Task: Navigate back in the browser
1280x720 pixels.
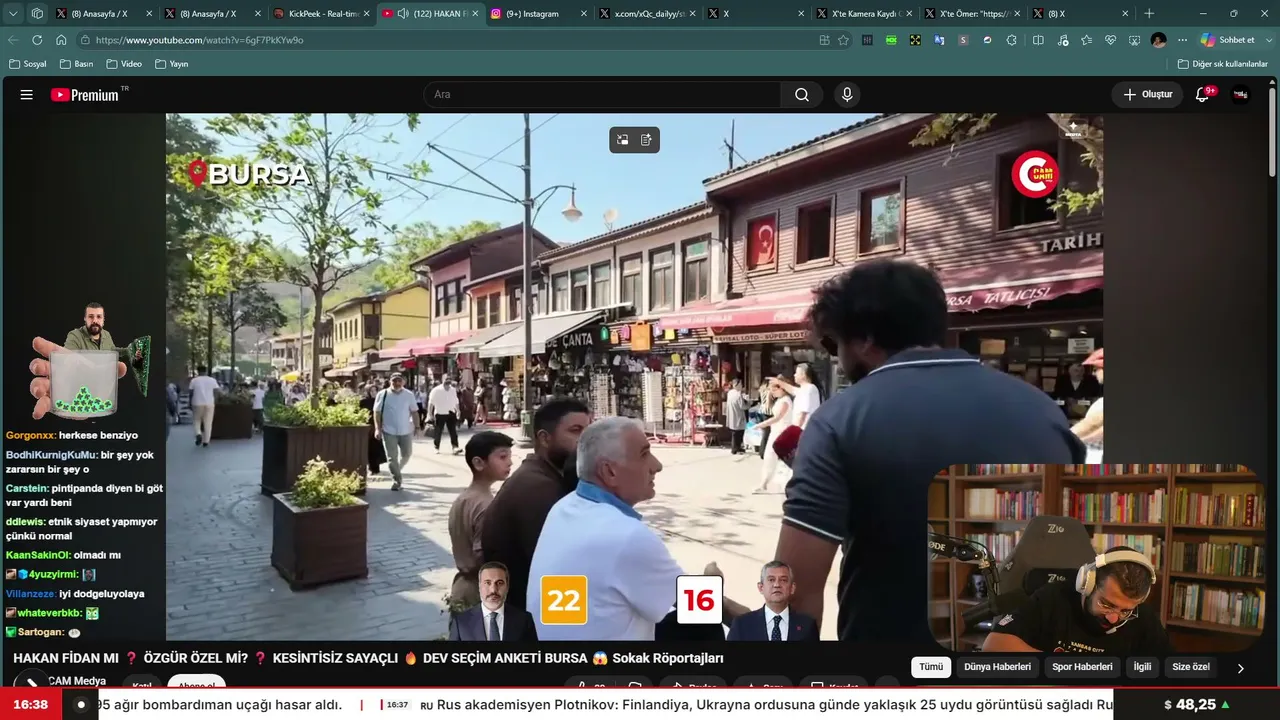Action: click(x=13, y=40)
